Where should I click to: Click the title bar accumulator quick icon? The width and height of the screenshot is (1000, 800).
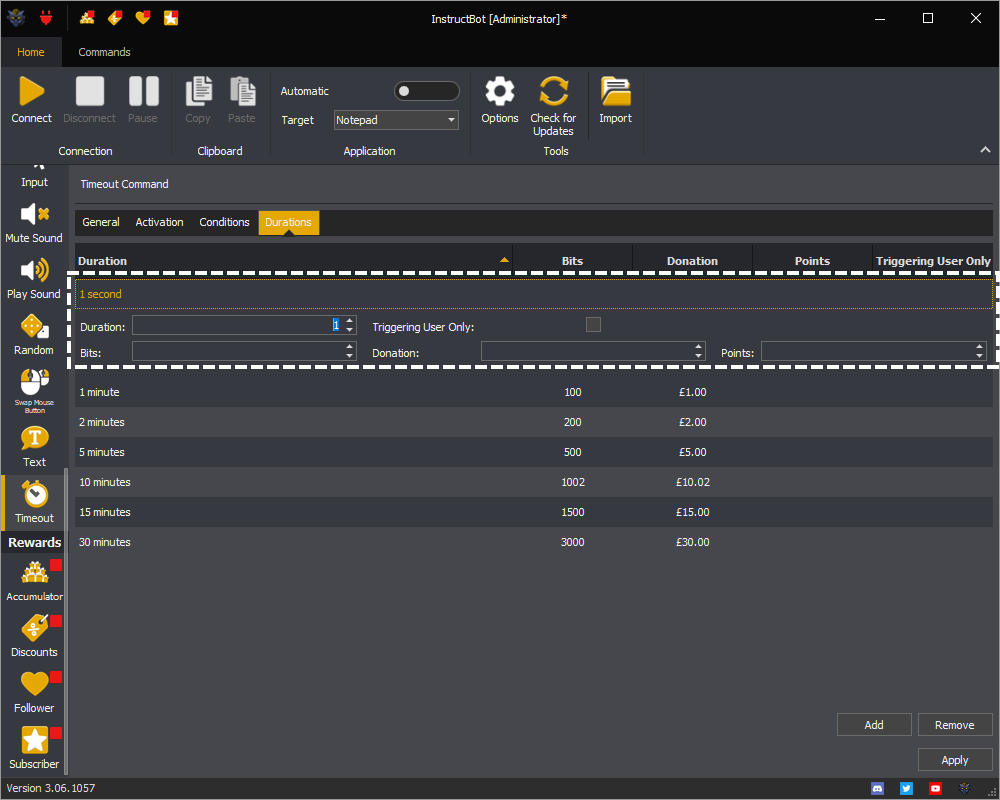[x=87, y=18]
